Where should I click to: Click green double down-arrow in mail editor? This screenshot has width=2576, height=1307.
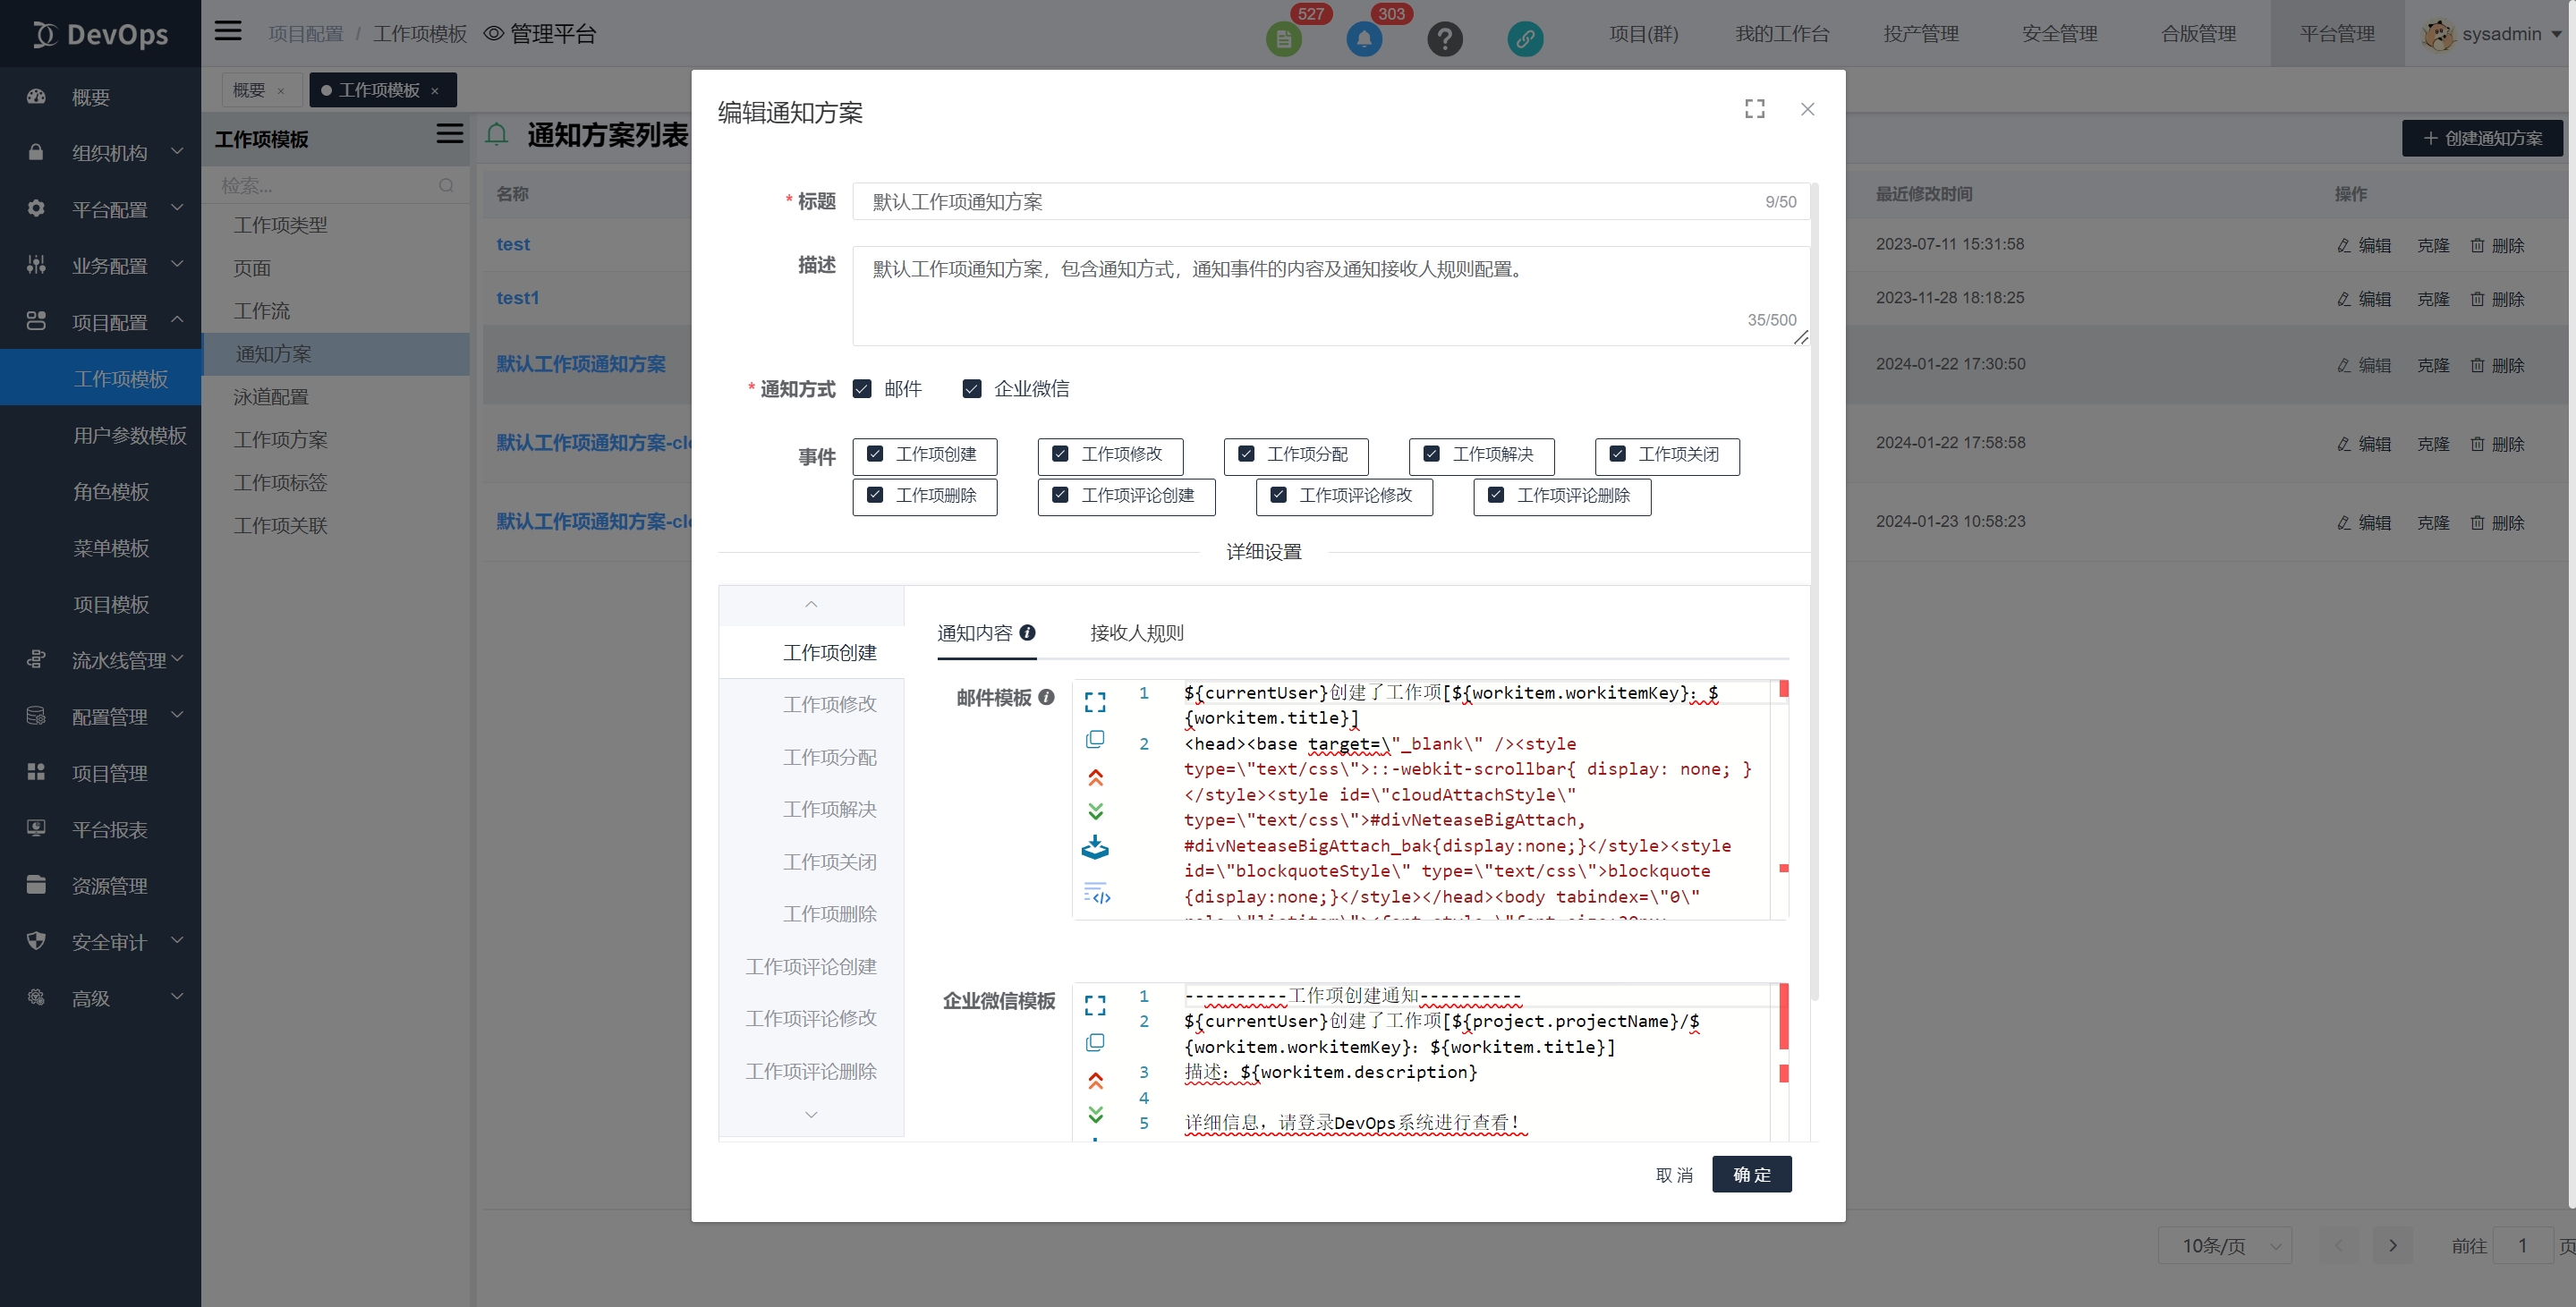[x=1095, y=811]
